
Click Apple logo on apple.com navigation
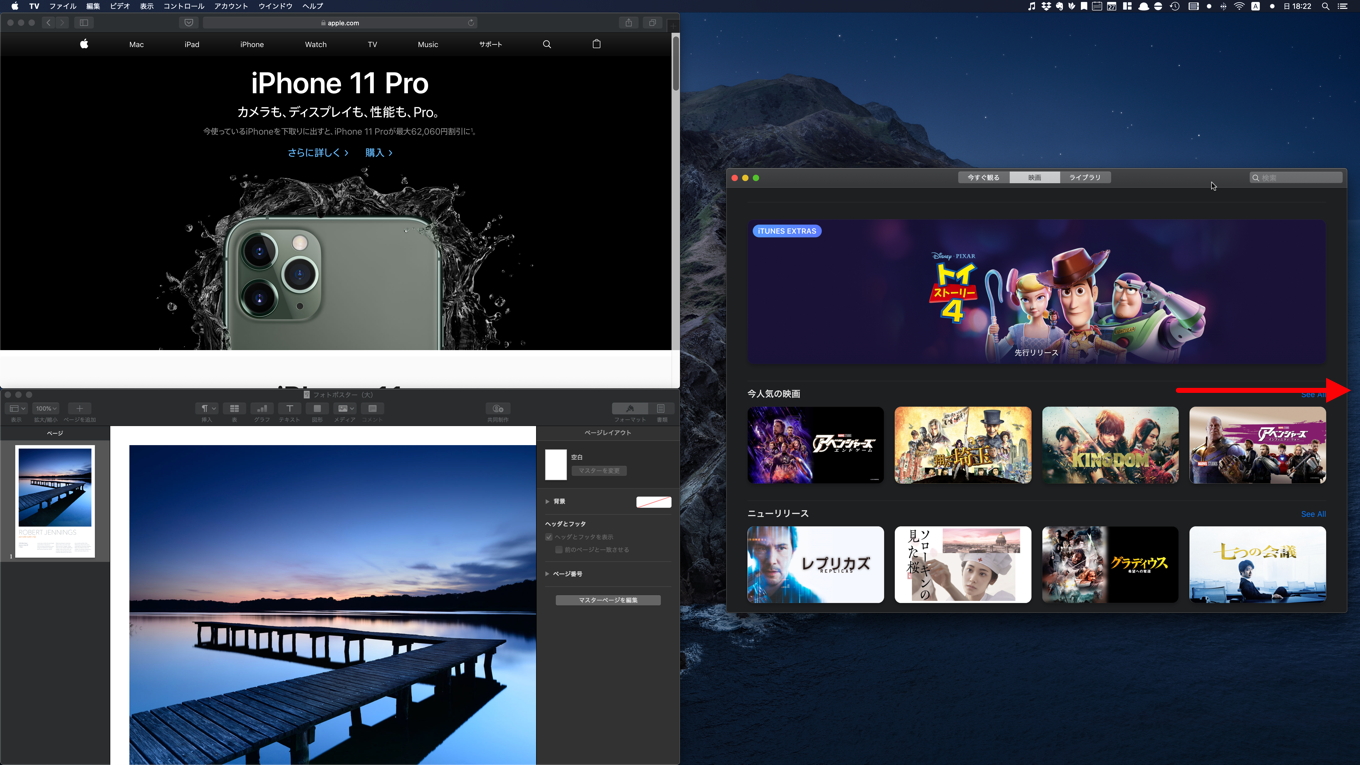84,44
